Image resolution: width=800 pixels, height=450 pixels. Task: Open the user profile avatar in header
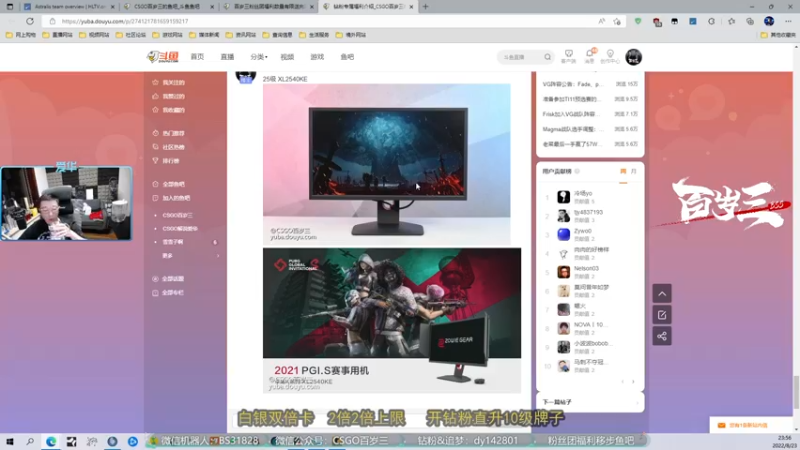pyautogui.click(x=633, y=57)
